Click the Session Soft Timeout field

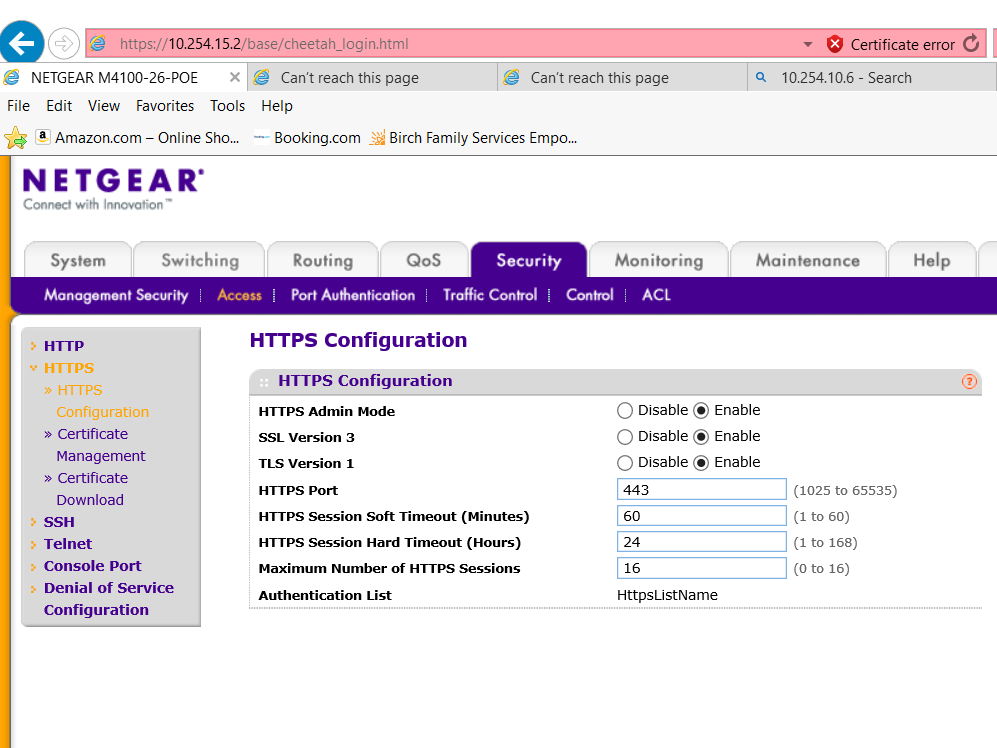[x=701, y=516]
